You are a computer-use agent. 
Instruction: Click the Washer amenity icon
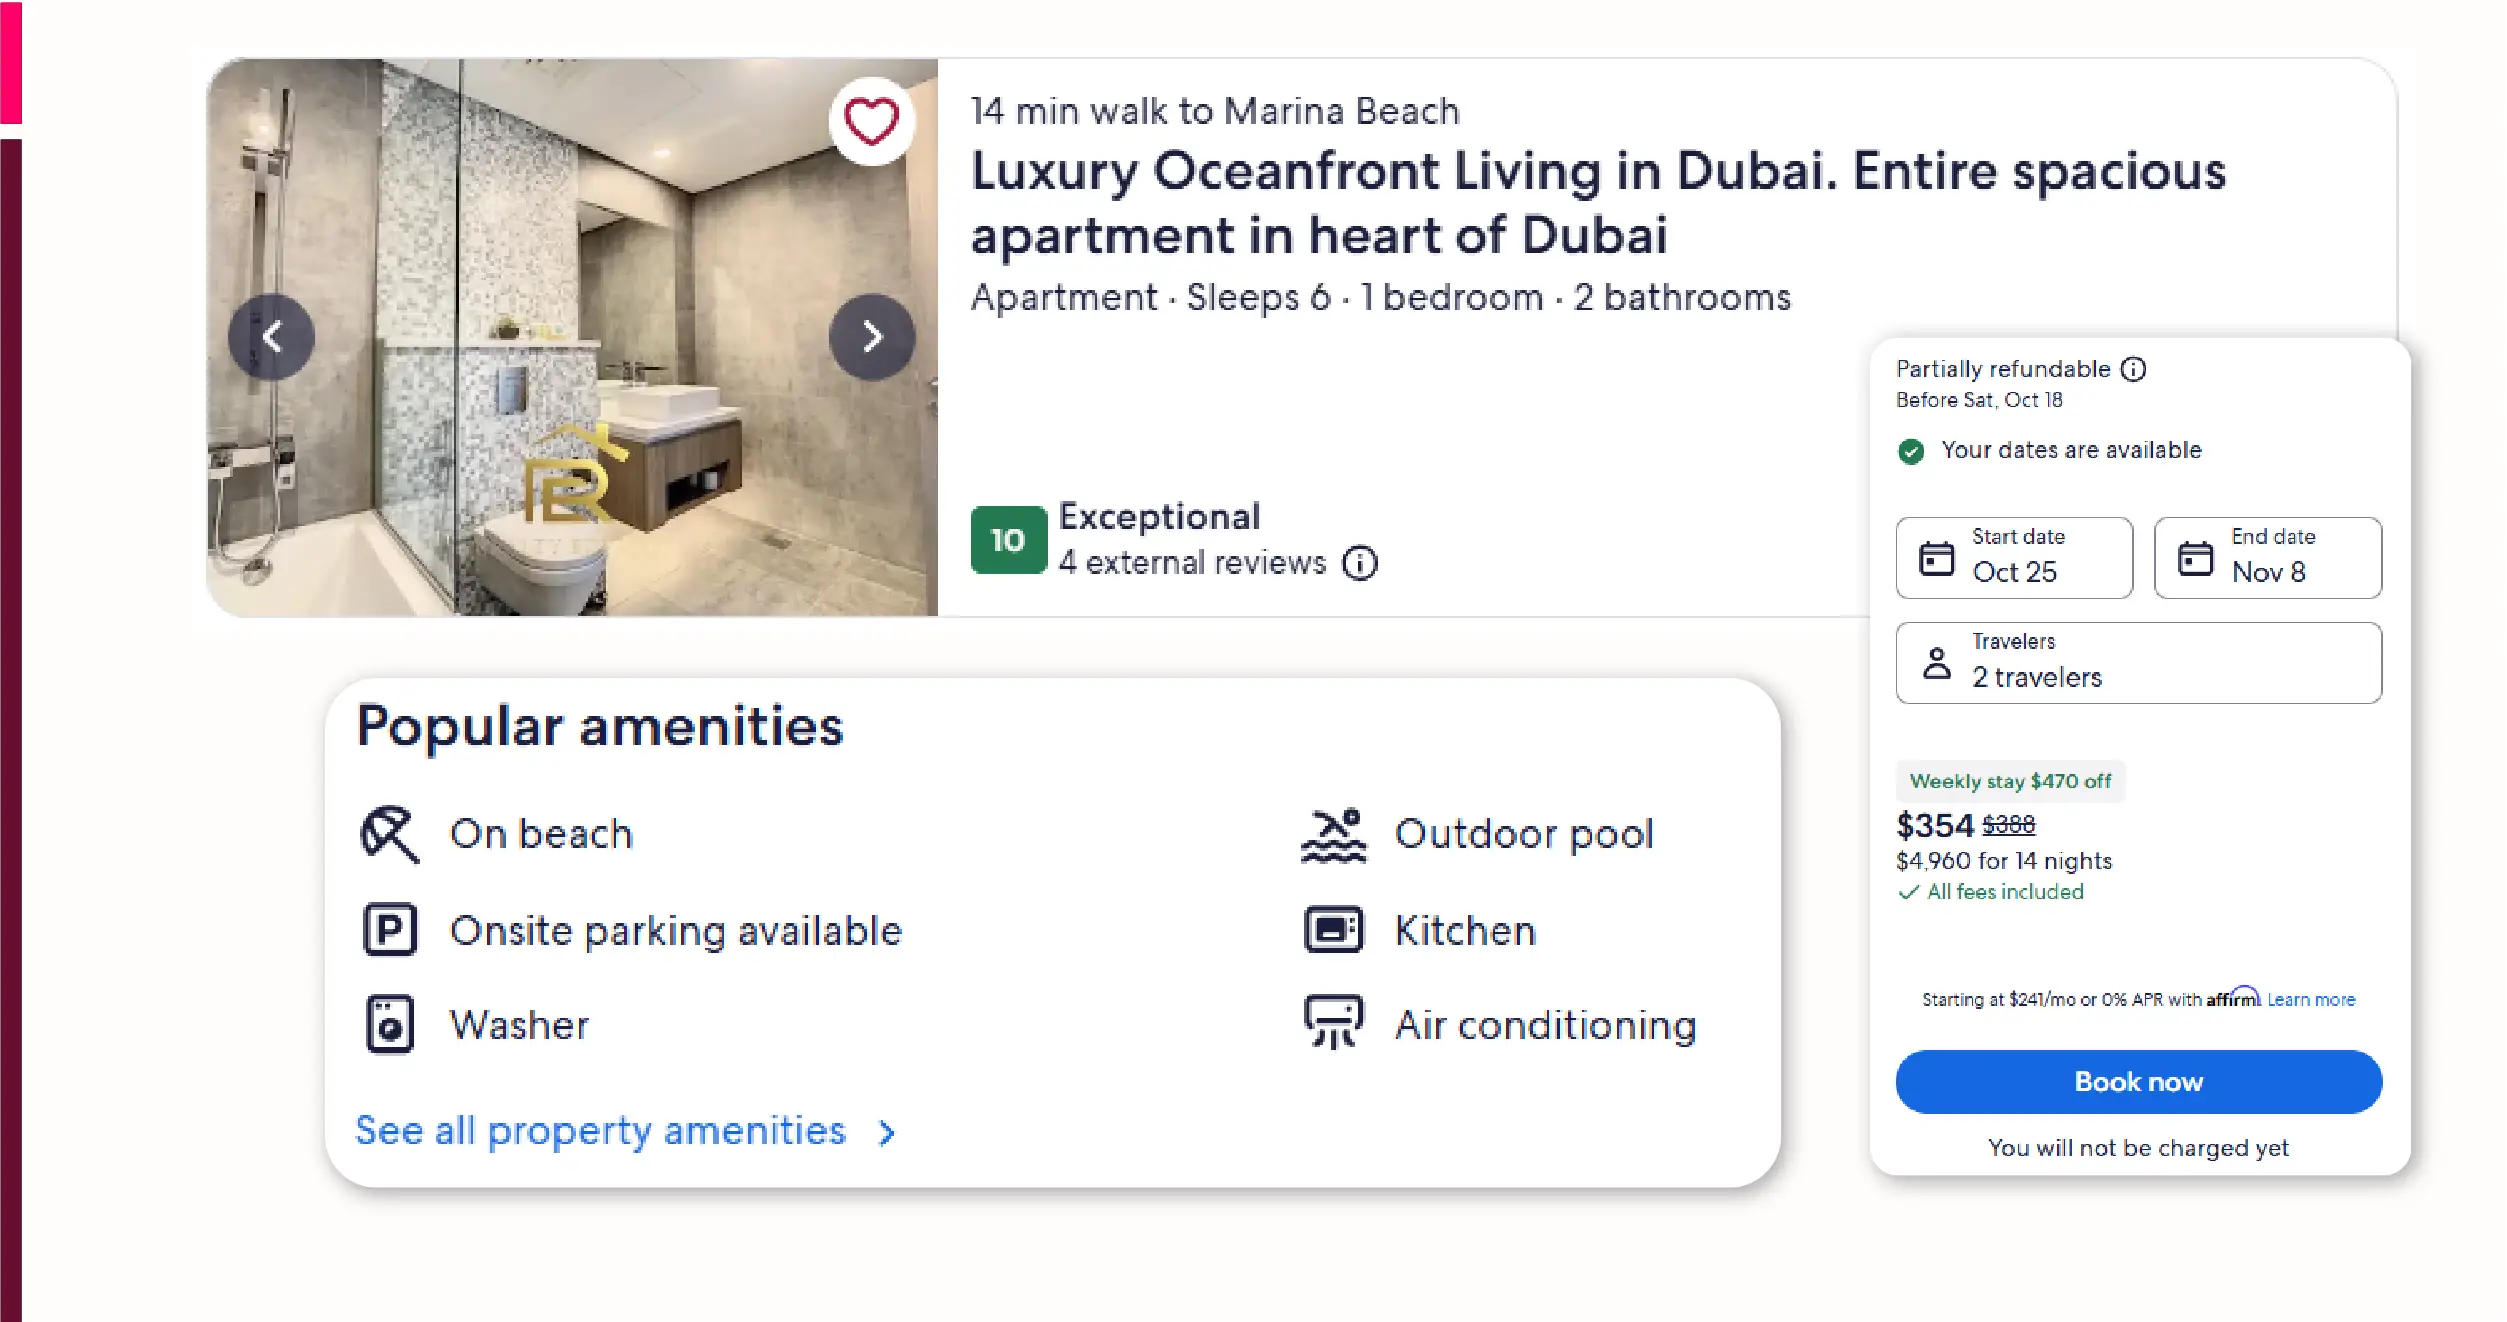(389, 1025)
